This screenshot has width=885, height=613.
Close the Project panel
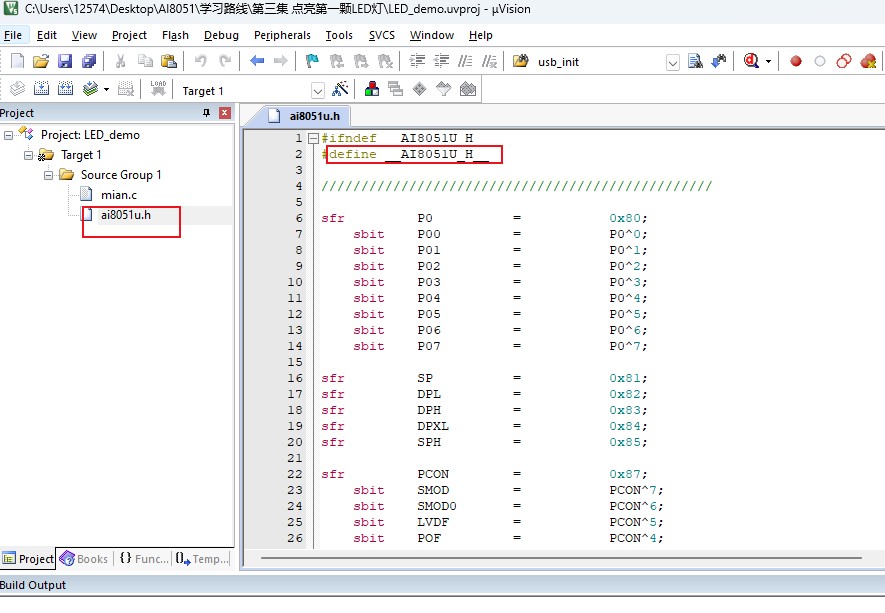tap(224, 113)
